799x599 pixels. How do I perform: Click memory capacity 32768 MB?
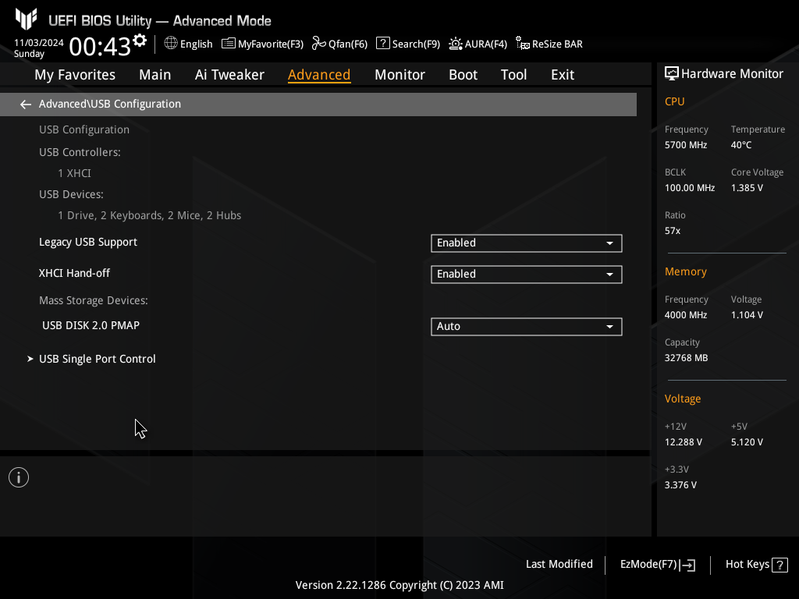pyautogui.click(x=686, y=358)
